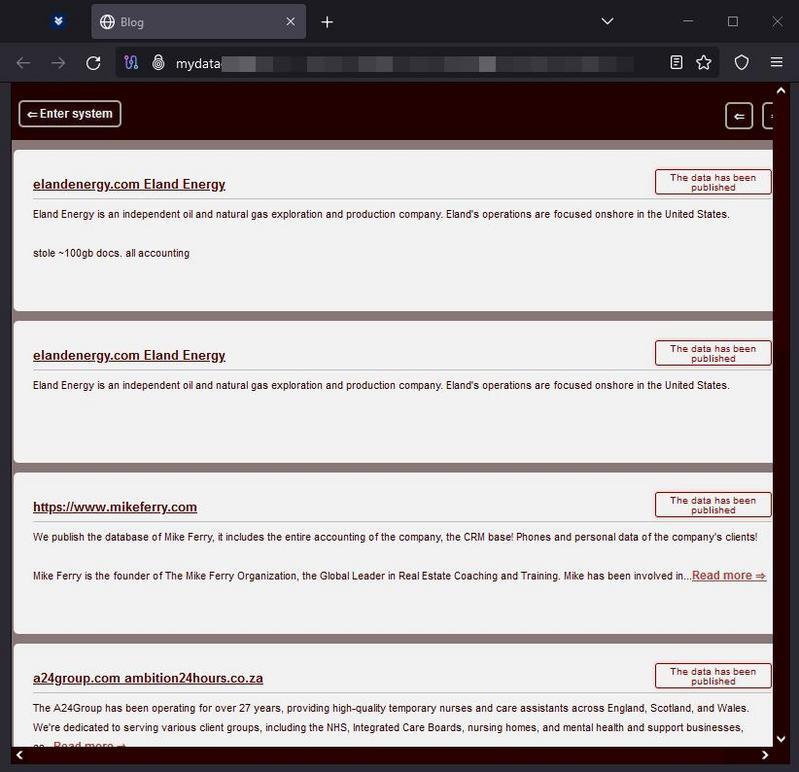Viewport: 799px width, 772px height.
Task: Toggle reader view icon
Action: [676, 63]
